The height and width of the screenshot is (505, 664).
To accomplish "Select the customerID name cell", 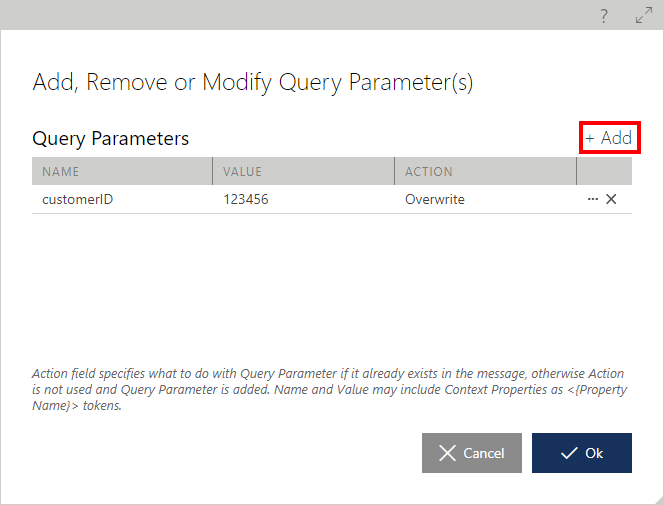I will click(x=122, y=199).
